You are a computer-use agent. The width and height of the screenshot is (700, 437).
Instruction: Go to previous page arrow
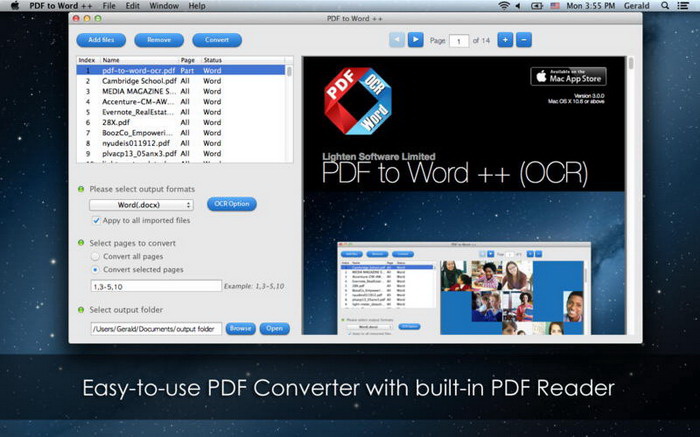(397, 40)
